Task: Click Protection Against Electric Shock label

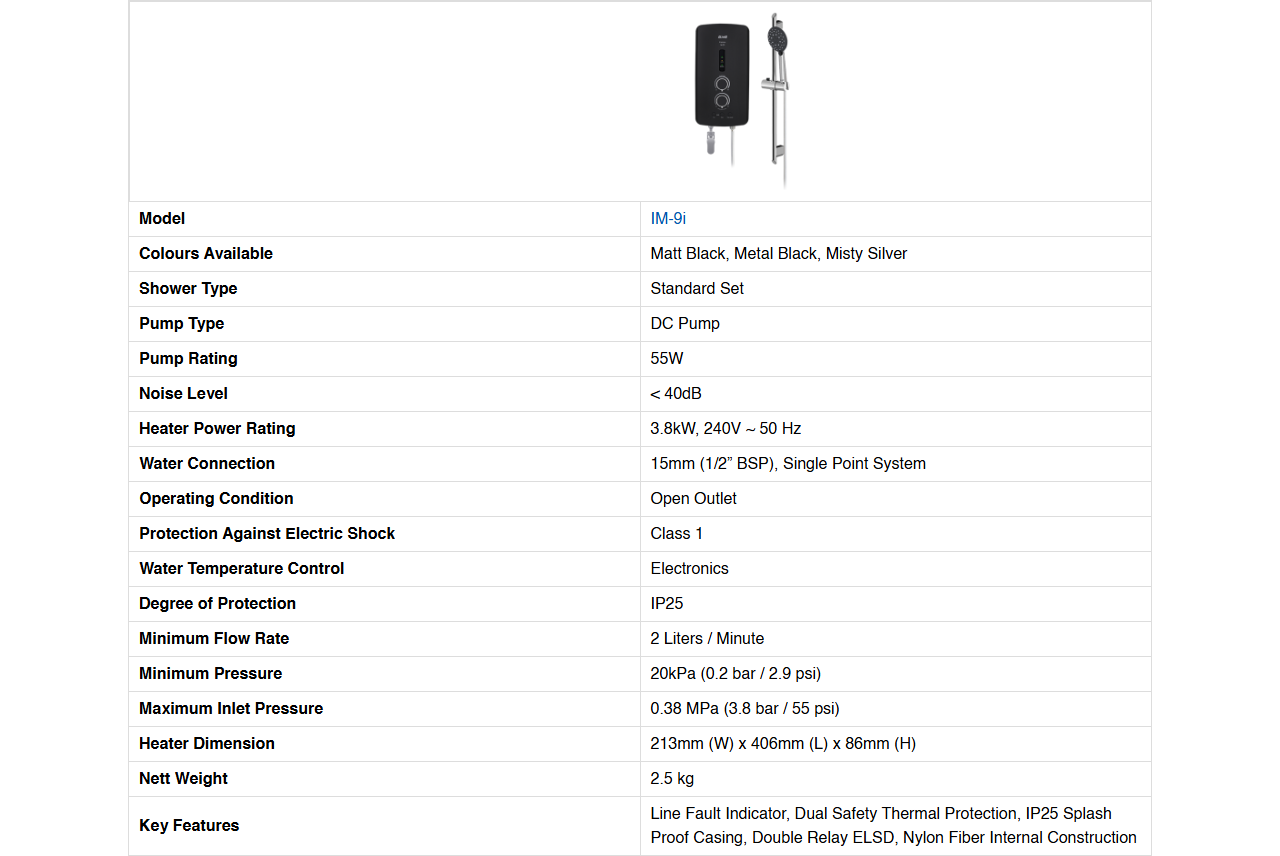Action: pos(267,534)
